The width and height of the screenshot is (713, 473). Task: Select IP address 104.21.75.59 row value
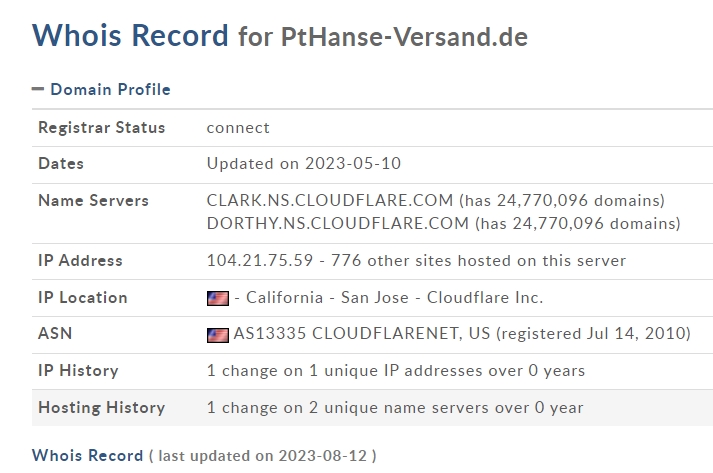(x=416, y=261)
